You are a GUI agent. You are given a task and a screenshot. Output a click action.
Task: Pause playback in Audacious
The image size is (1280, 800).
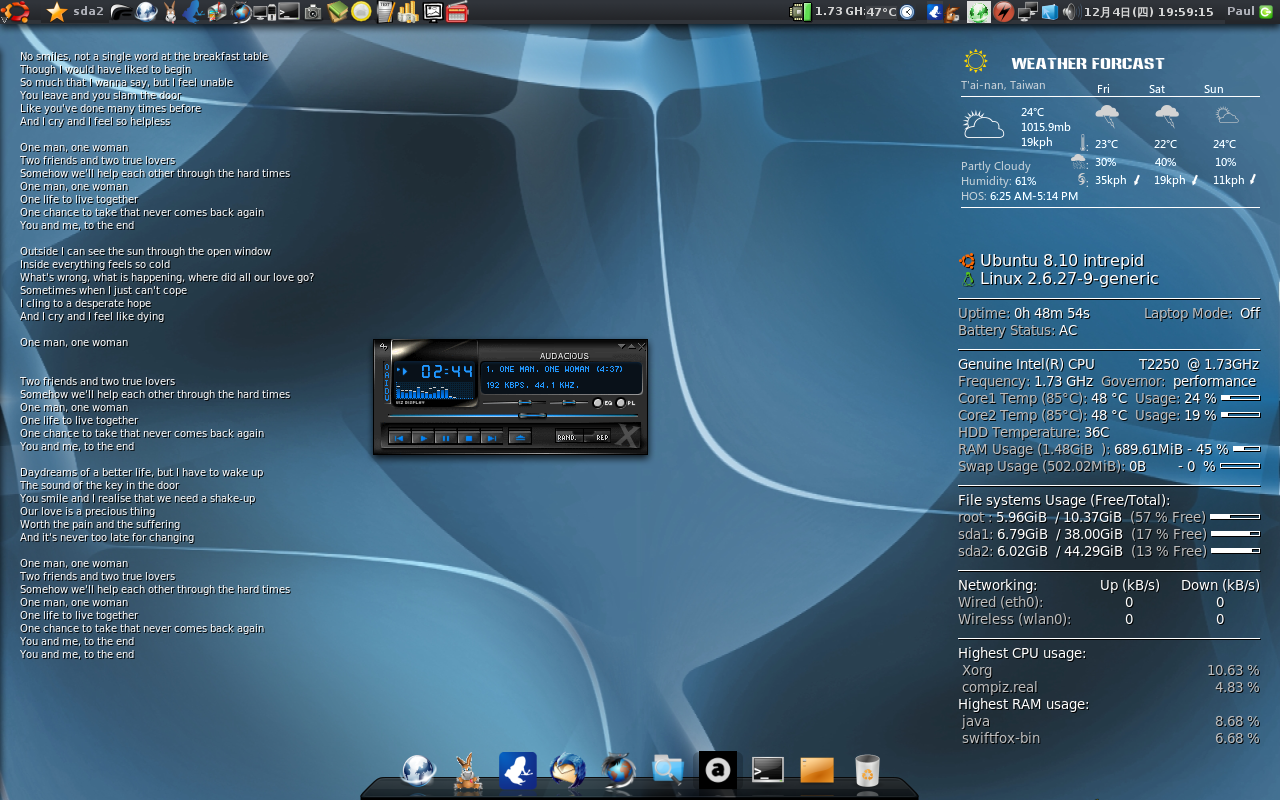pos(446,438)
